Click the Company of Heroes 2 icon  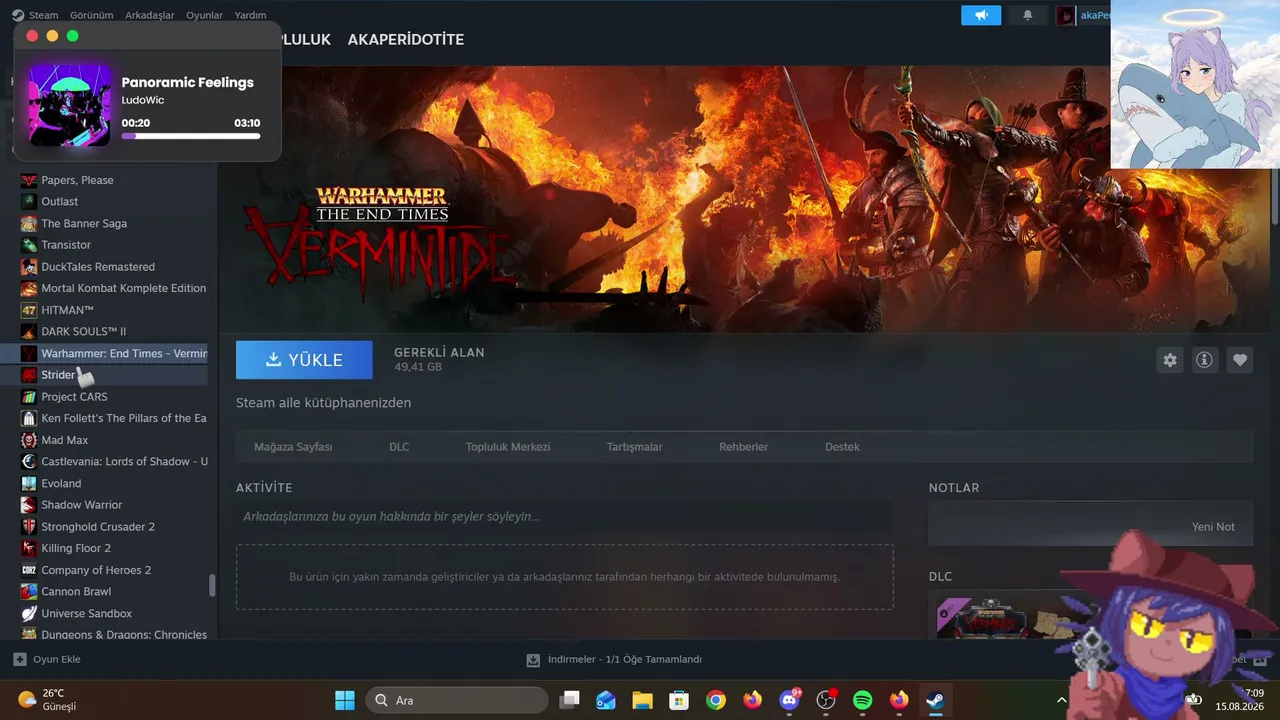pyautogui.click(x=29, y=570)
